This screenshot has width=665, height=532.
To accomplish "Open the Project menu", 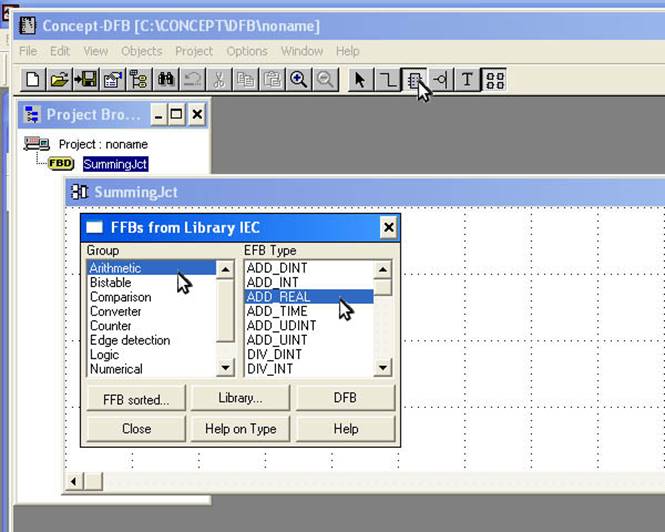I will 194,51.
